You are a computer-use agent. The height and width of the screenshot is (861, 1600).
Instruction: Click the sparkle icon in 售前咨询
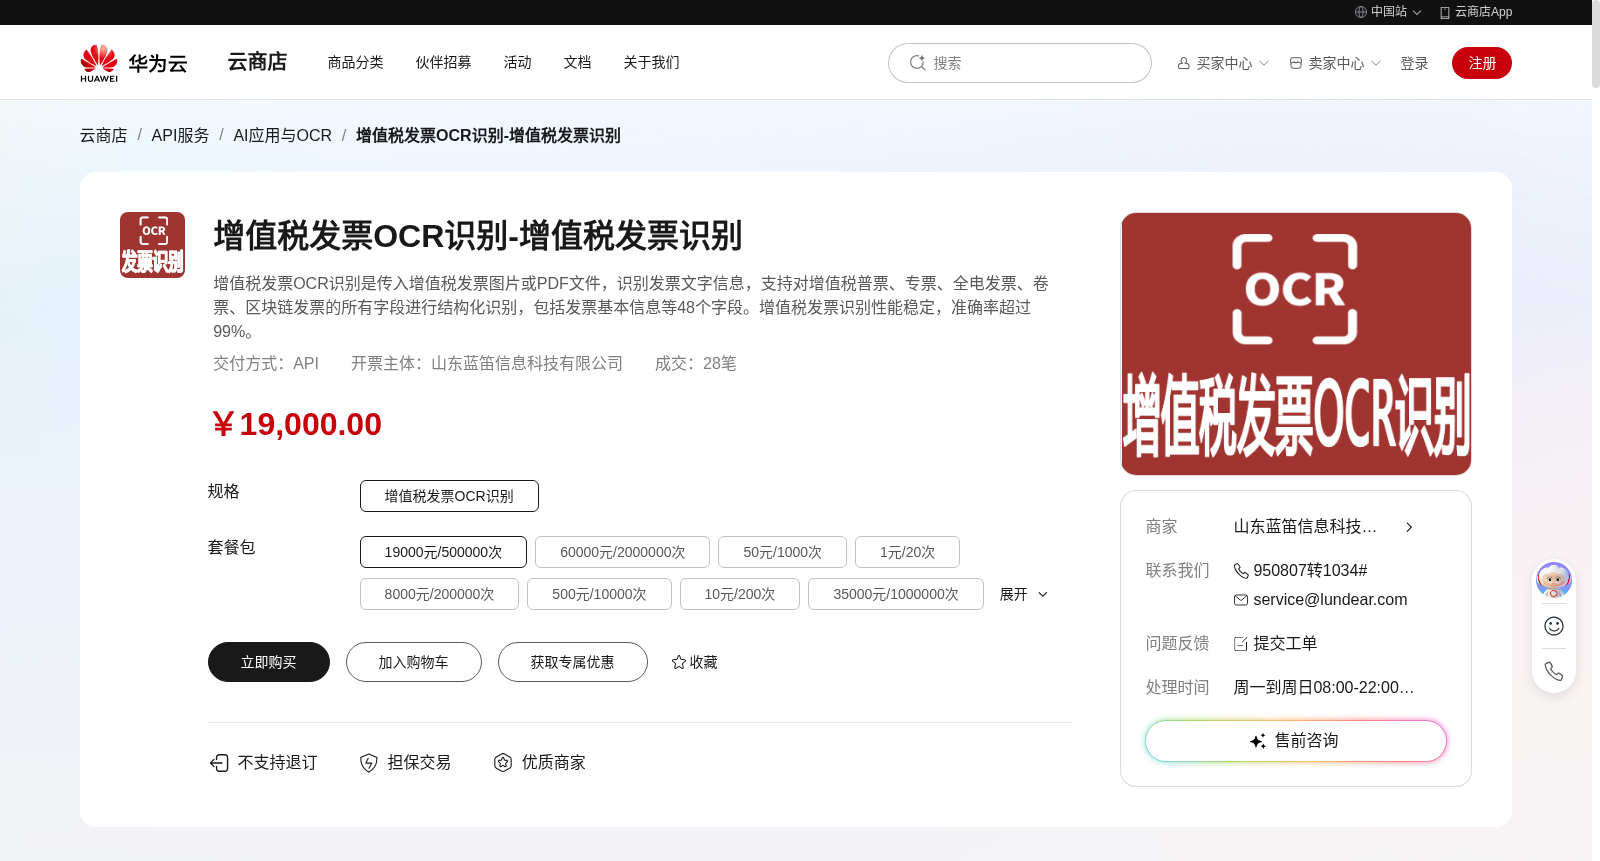point(1258,741)
